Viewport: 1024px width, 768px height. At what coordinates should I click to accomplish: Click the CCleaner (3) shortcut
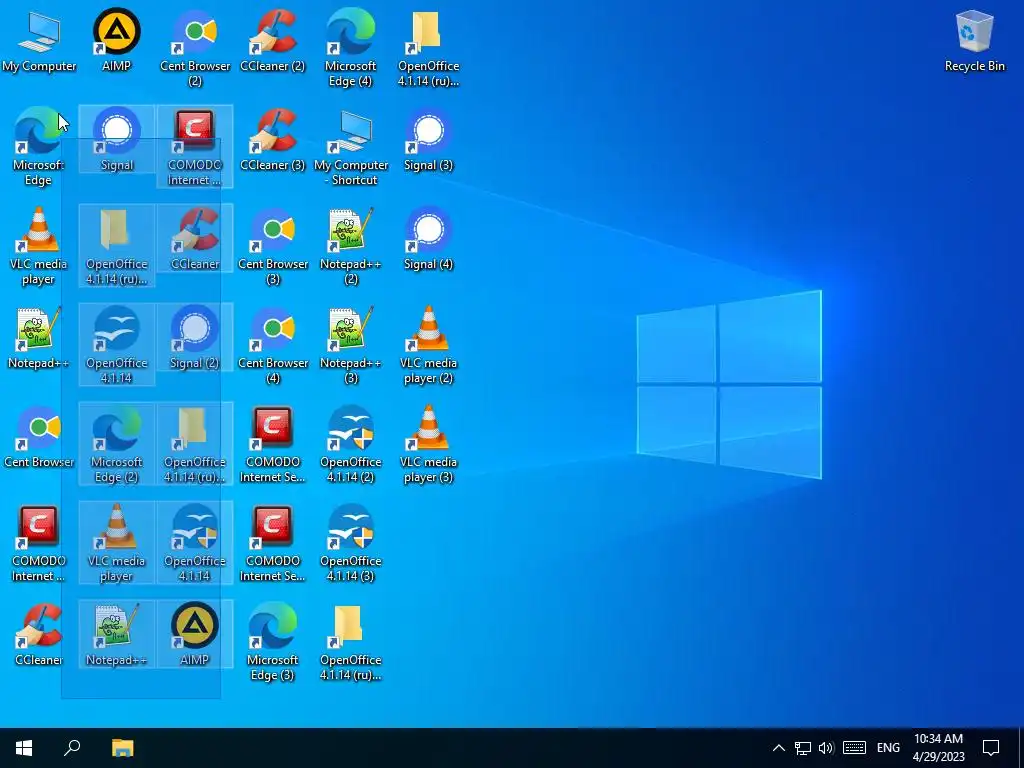272,140
